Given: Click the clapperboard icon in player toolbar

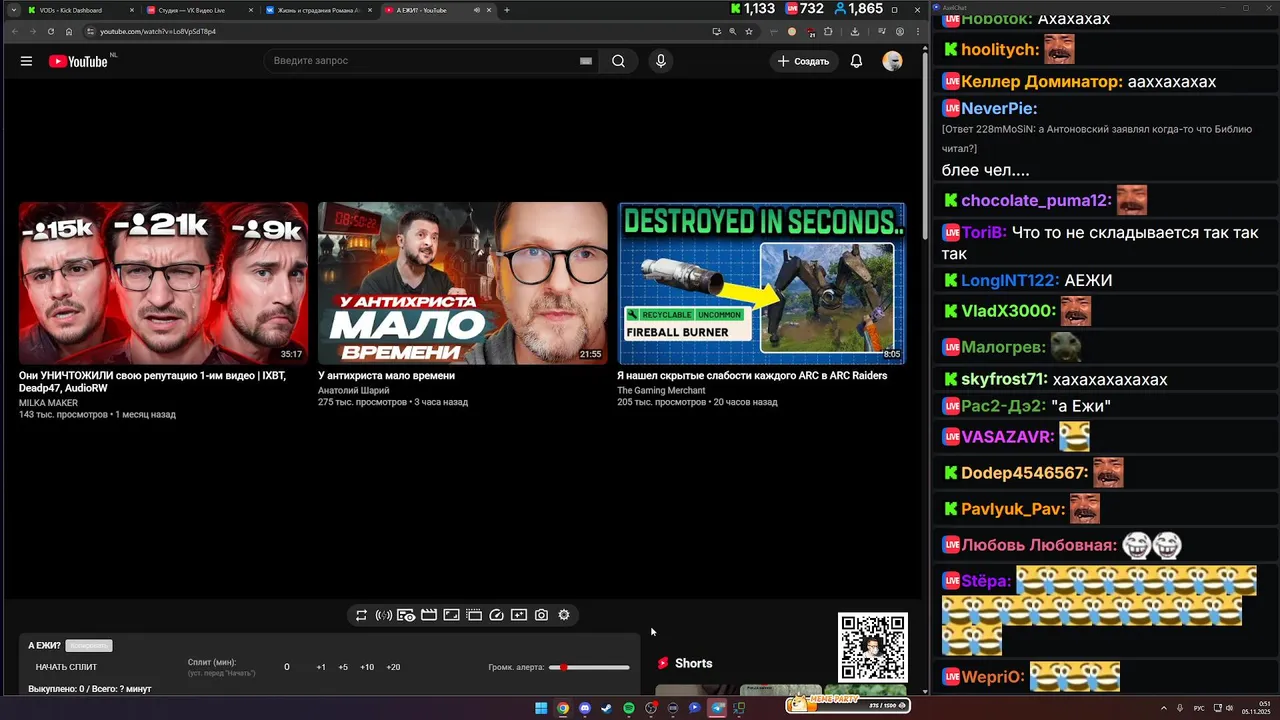Looking at the screenshot, I should pyautogui.click(x=429, y=615).
